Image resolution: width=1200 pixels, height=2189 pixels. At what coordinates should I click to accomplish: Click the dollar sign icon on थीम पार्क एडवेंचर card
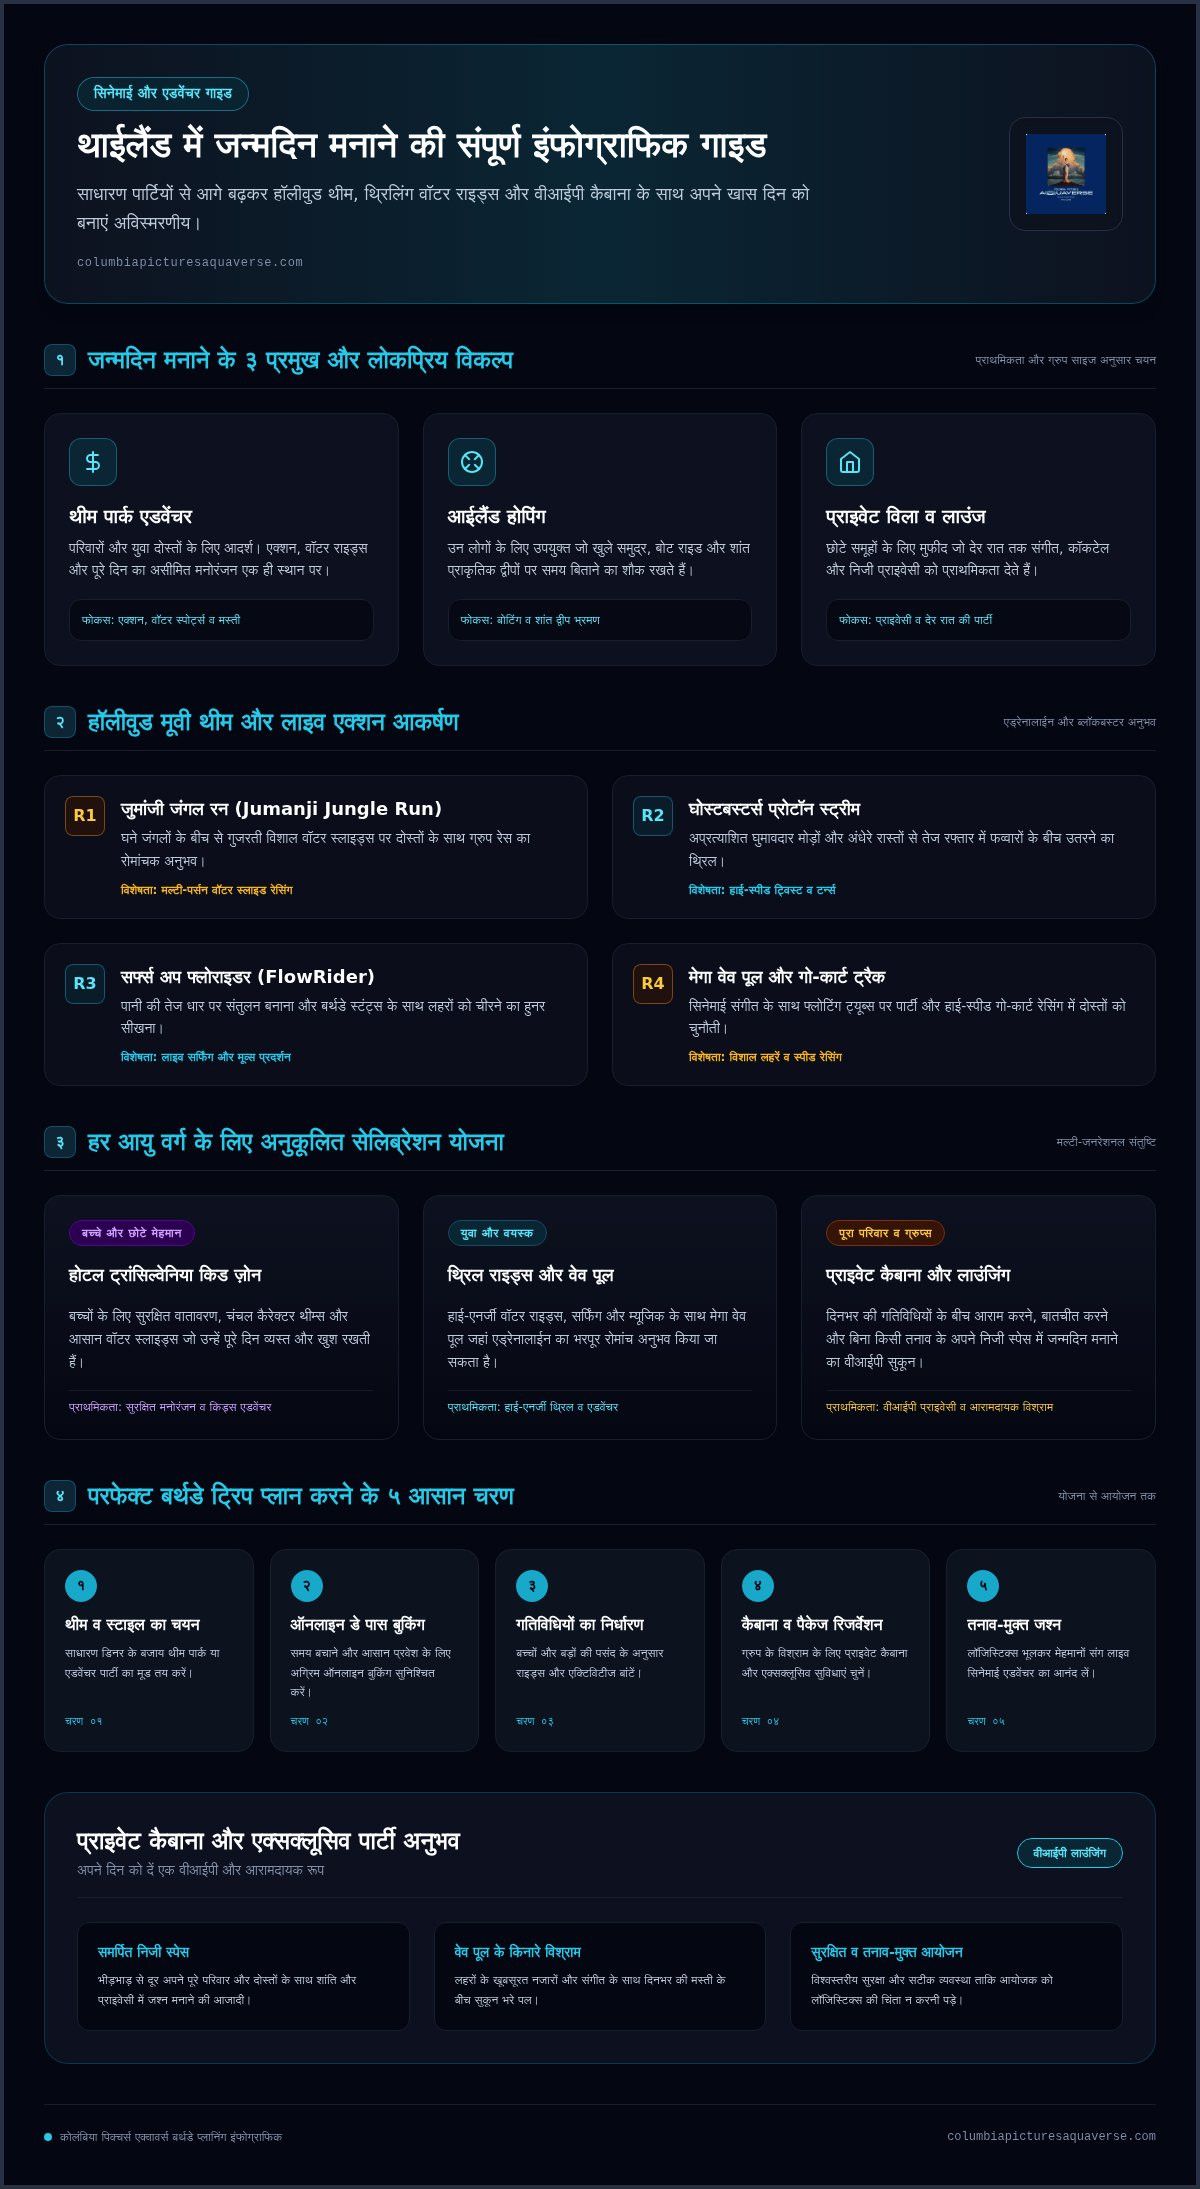93,462
